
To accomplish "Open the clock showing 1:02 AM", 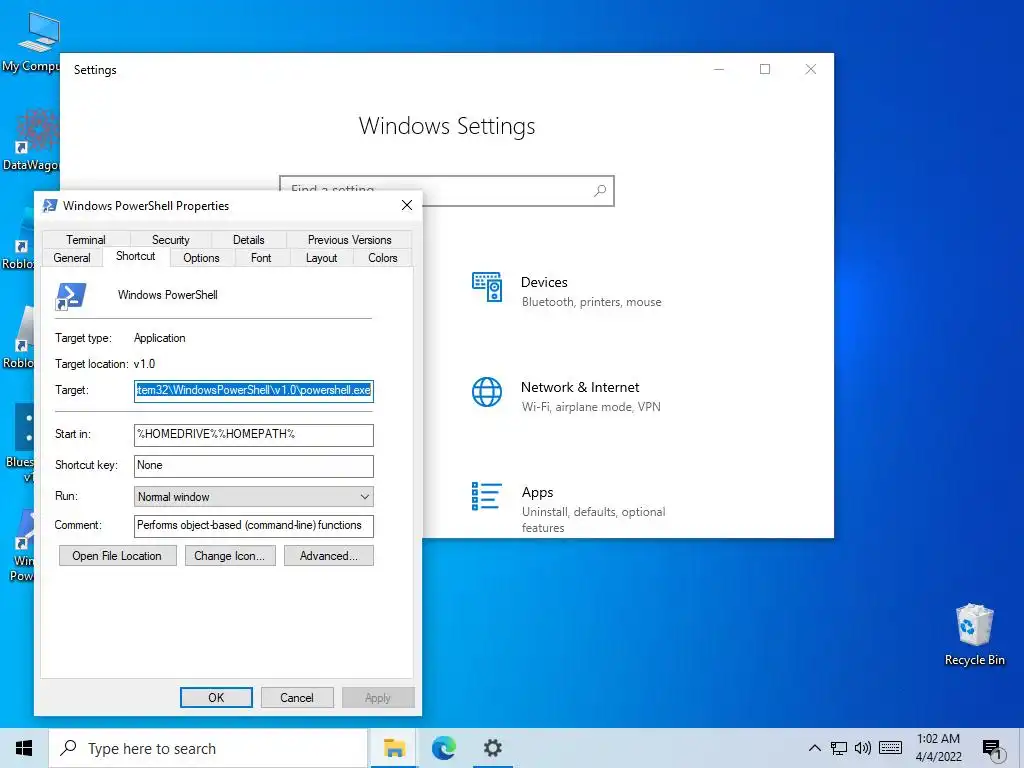I will click(938, 748).
